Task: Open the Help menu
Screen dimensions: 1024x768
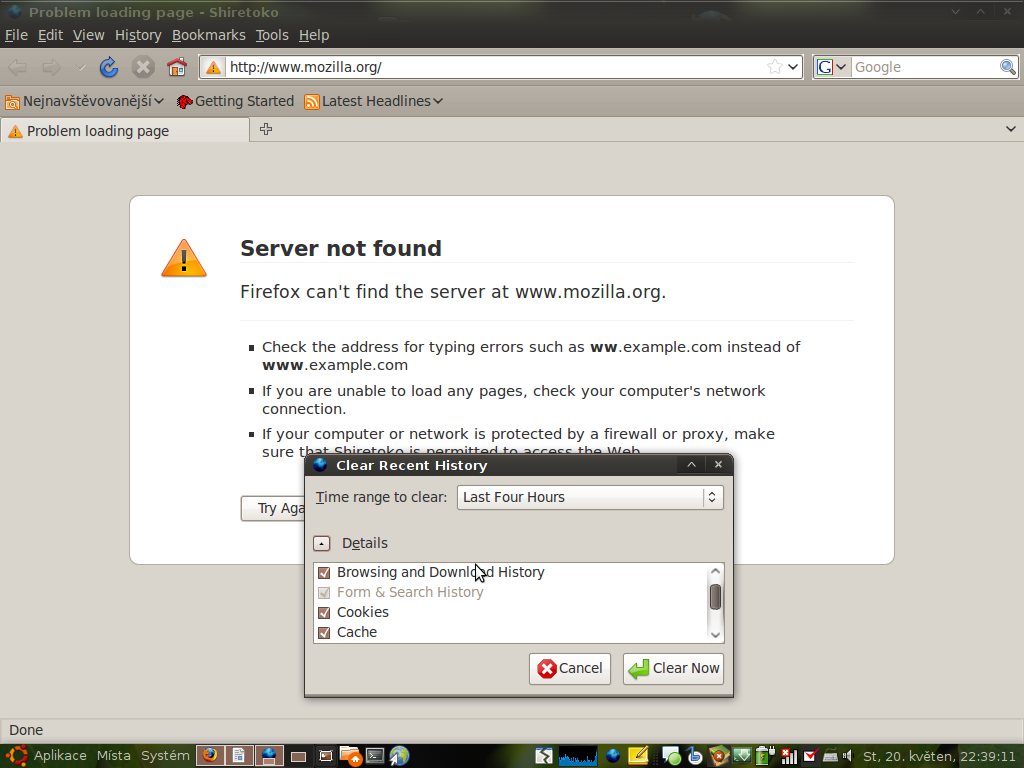Action: (314, 35)
